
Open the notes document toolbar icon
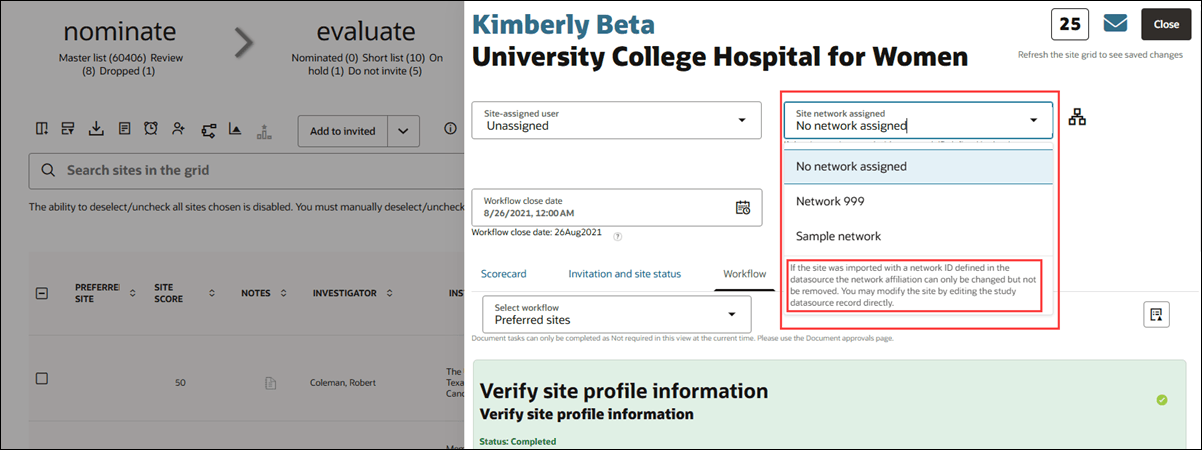pyautogui.click(x=124, y=129)
